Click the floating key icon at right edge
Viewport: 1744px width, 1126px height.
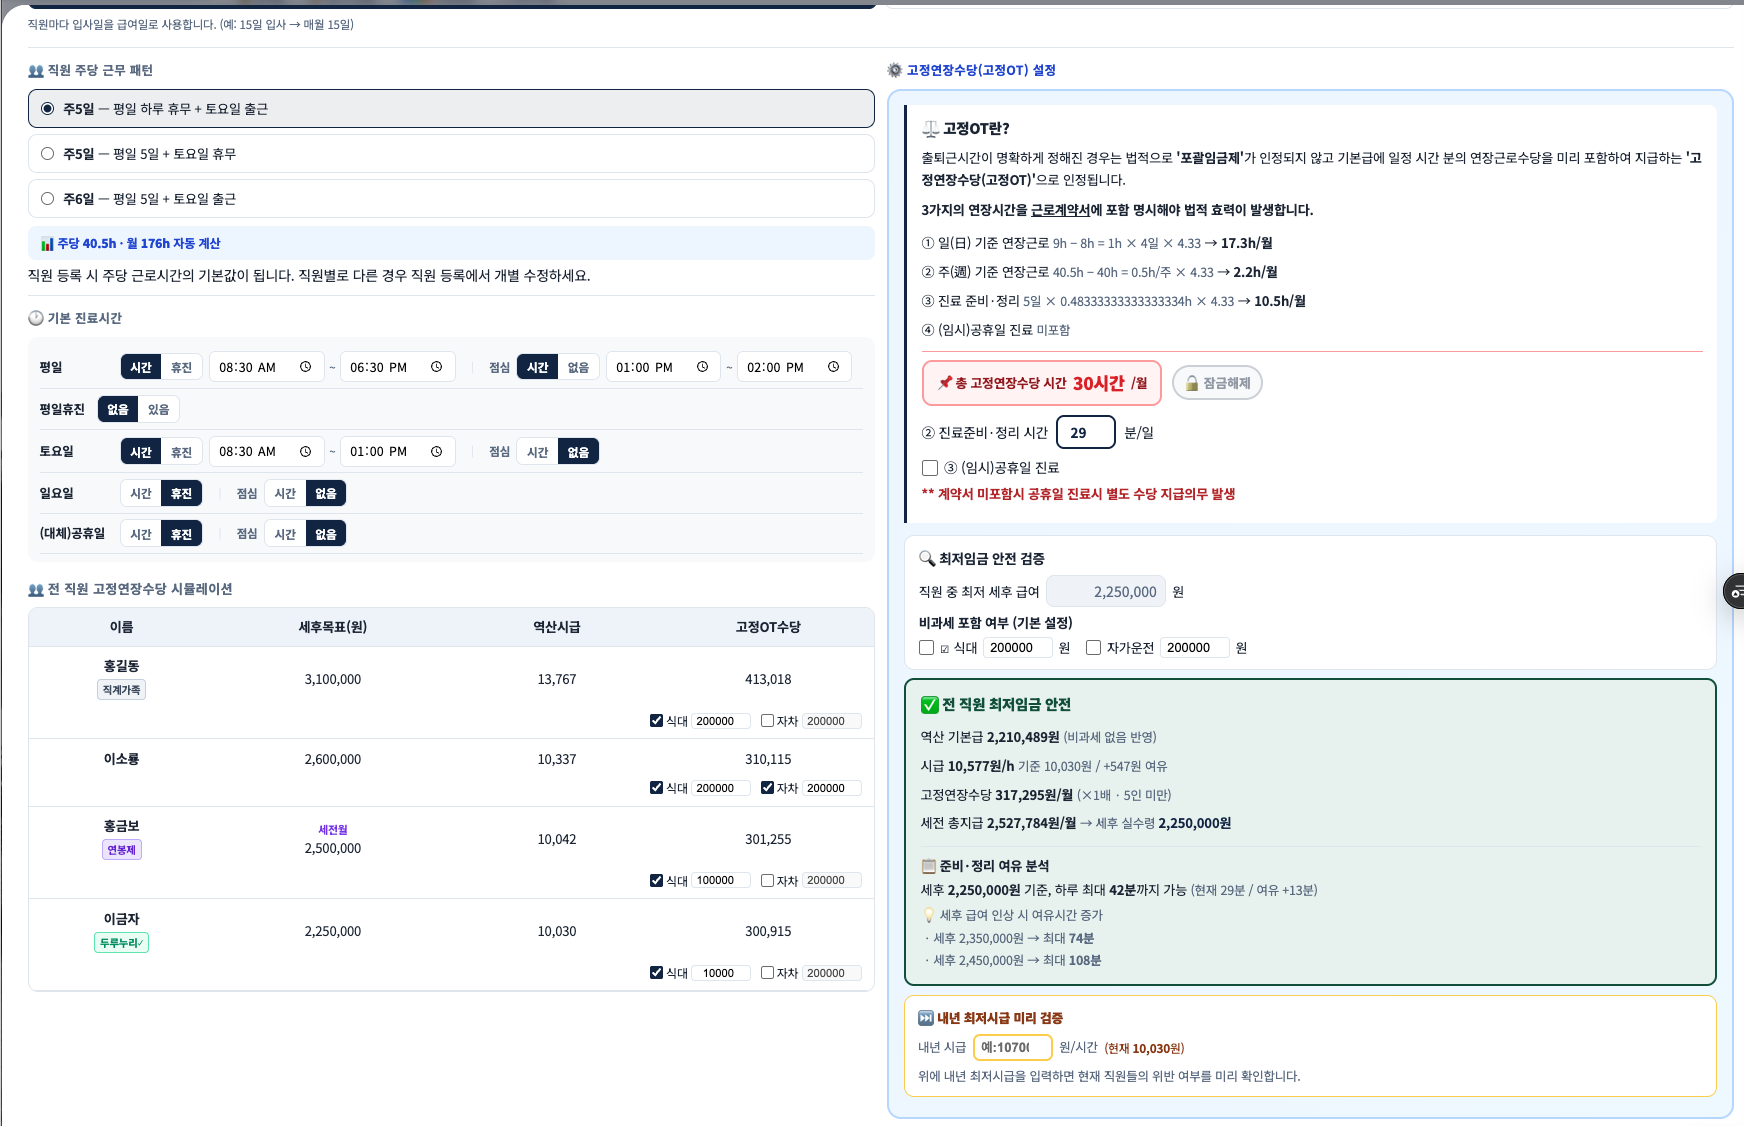click(x=1735, y=592)
